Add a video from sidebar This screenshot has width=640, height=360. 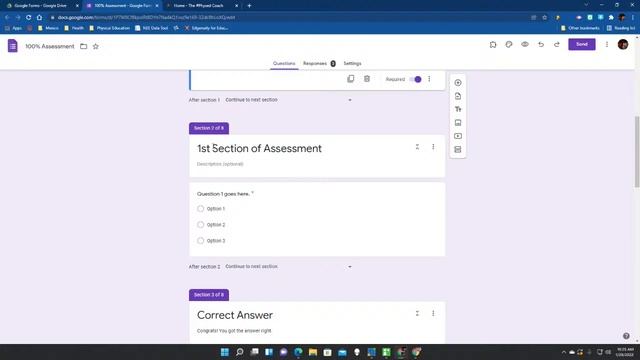coord(458,136)
